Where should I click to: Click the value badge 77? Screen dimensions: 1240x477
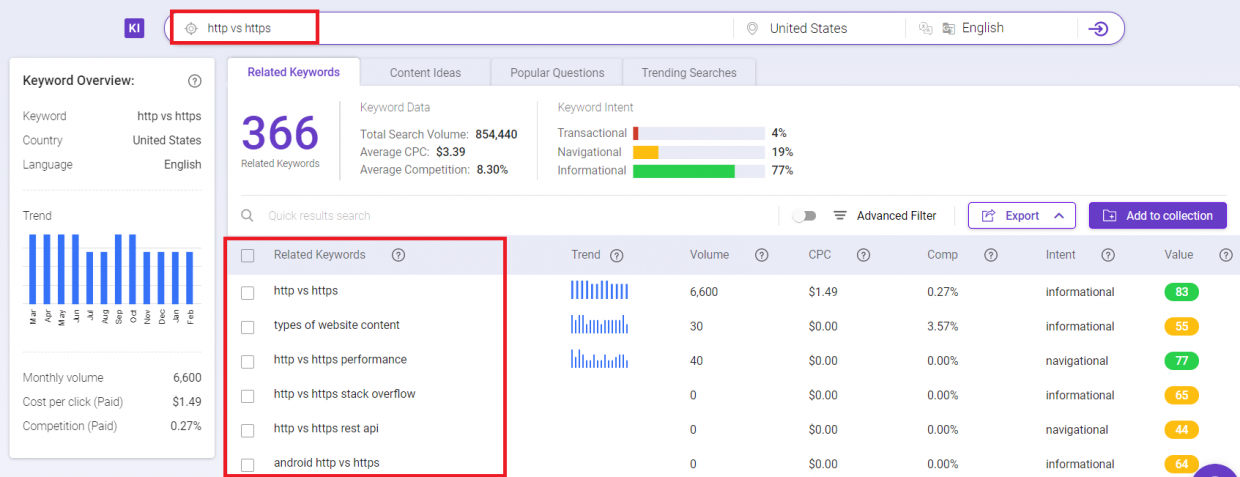point(1181,361)
